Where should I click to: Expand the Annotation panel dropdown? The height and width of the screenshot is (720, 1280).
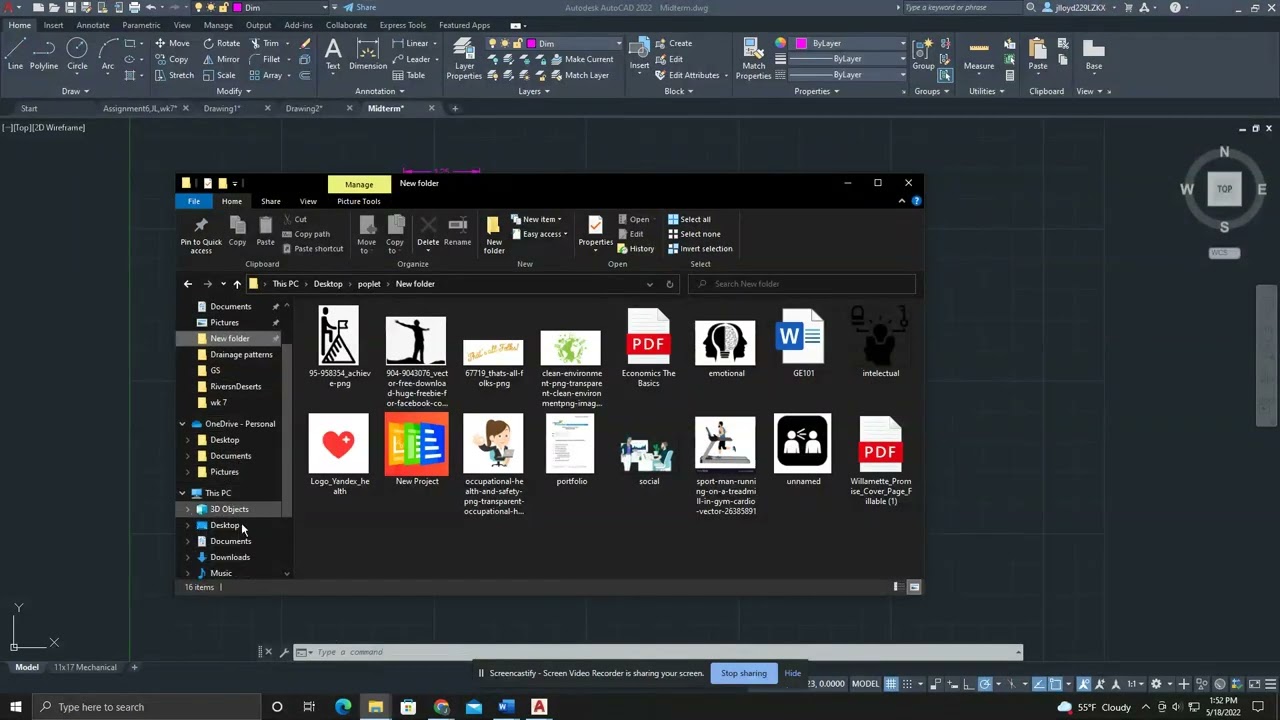(x=380, y=91)
